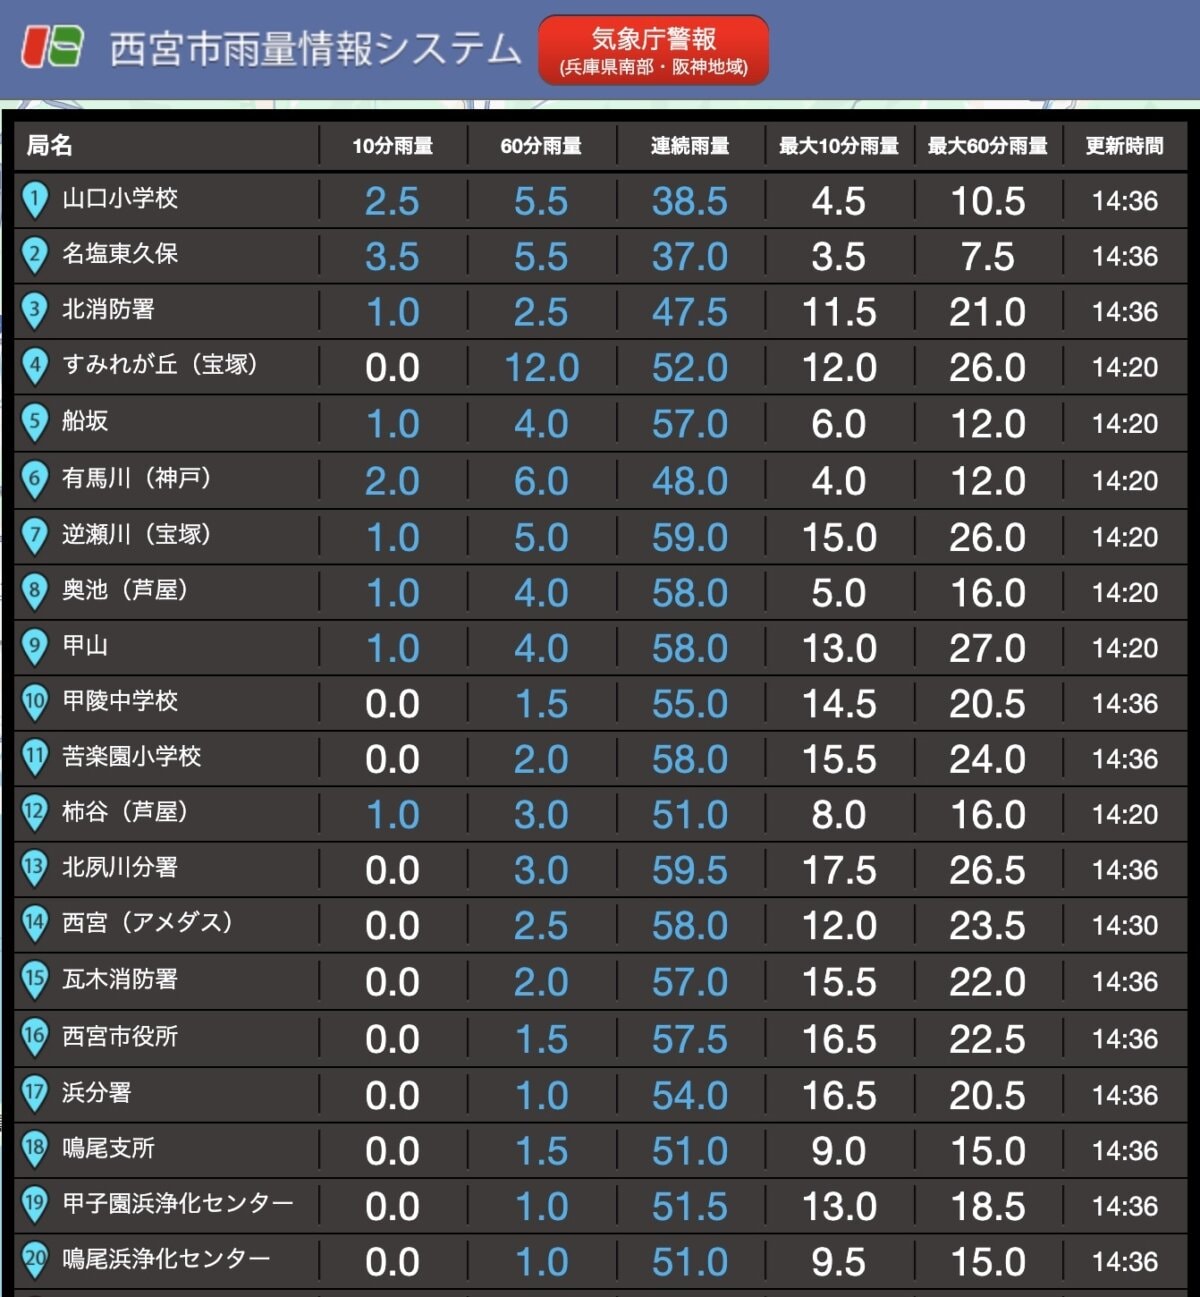Image resolution: width=1200 pixels, height=1297 pixels.
Task: Click marker icon 12 for 柿谷
Action: click(x=34, y=814)
